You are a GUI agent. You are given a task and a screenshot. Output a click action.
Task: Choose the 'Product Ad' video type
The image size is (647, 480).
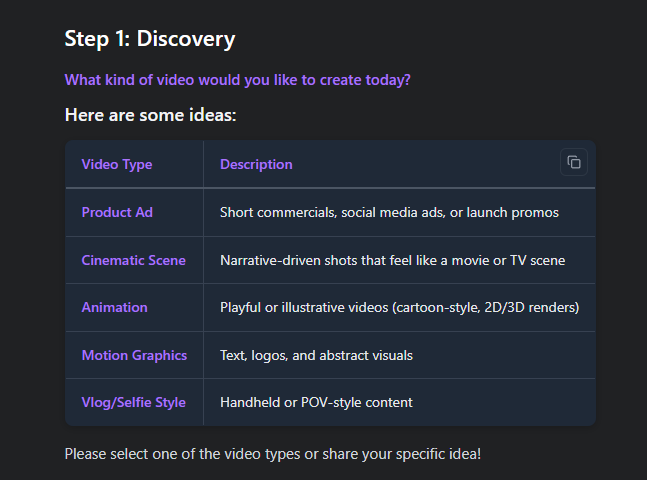[117, 212]
